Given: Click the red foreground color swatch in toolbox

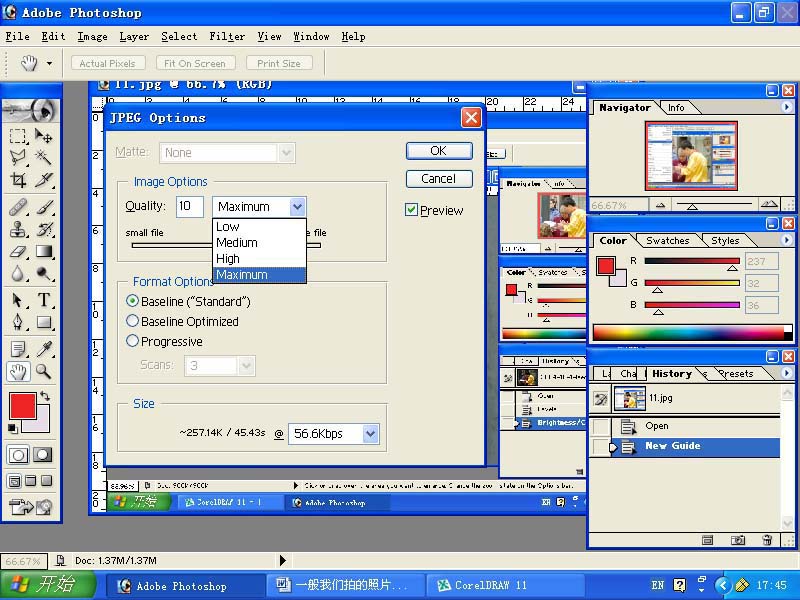Looking at the screenshot, I should click(x=21, y=405).
